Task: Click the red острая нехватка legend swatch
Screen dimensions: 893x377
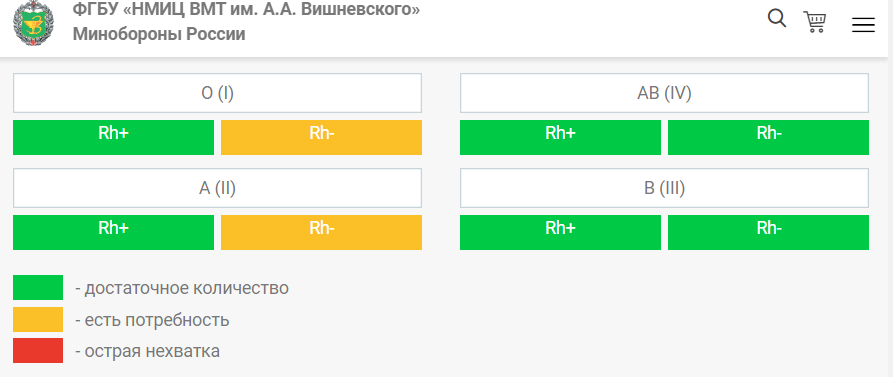Action: pyautogui.click(x=38, y=350)
